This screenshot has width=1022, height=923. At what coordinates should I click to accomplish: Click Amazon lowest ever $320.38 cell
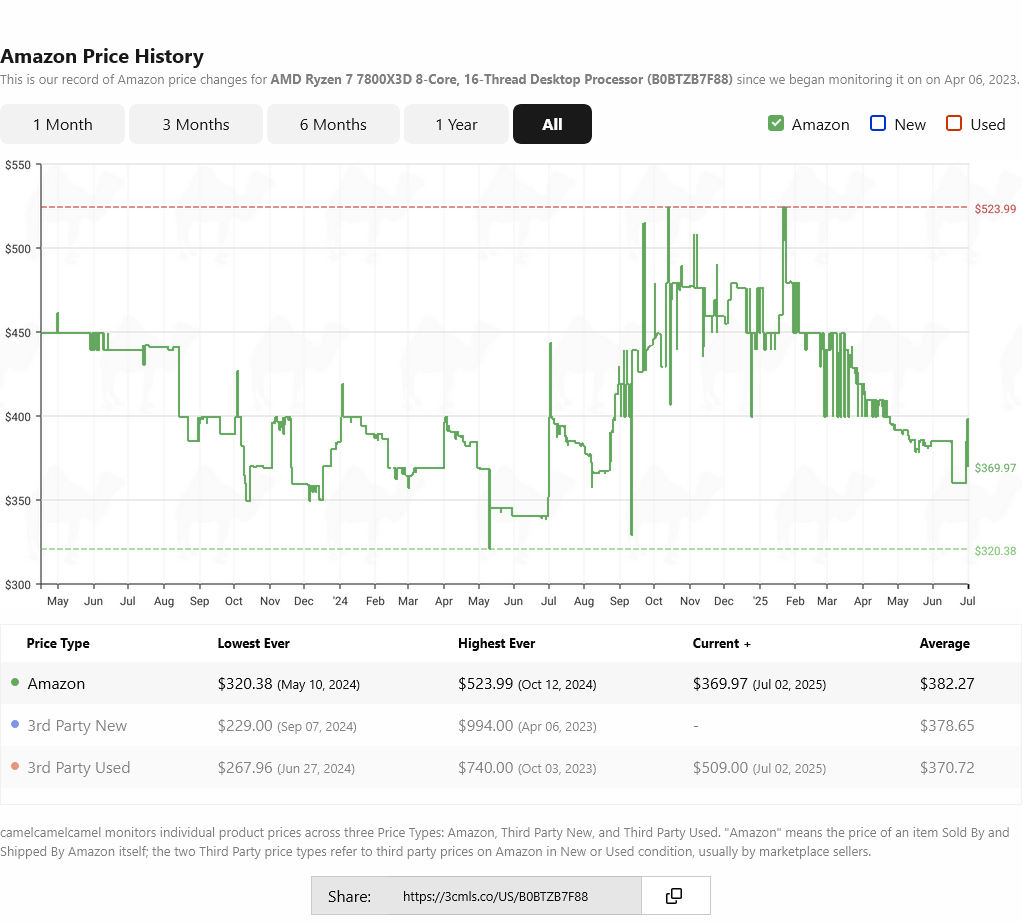(289, 684)
